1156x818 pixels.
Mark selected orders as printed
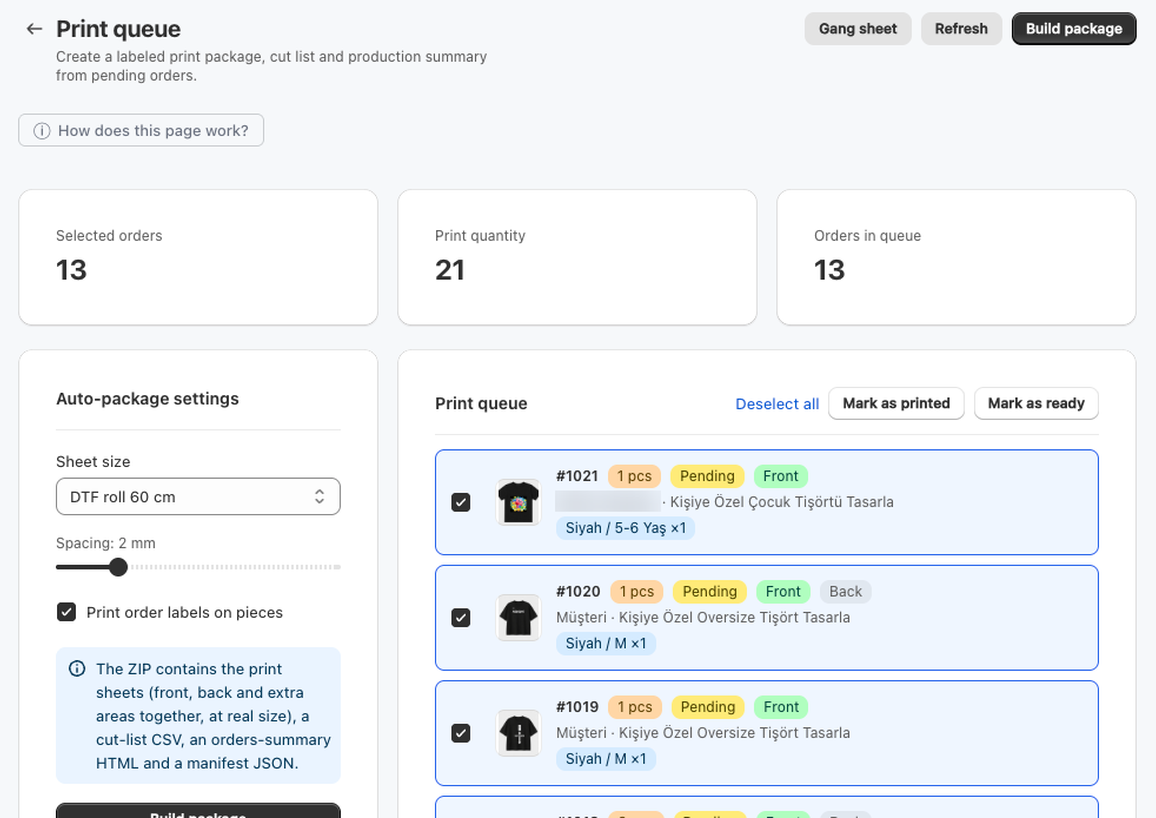(896, 403)
